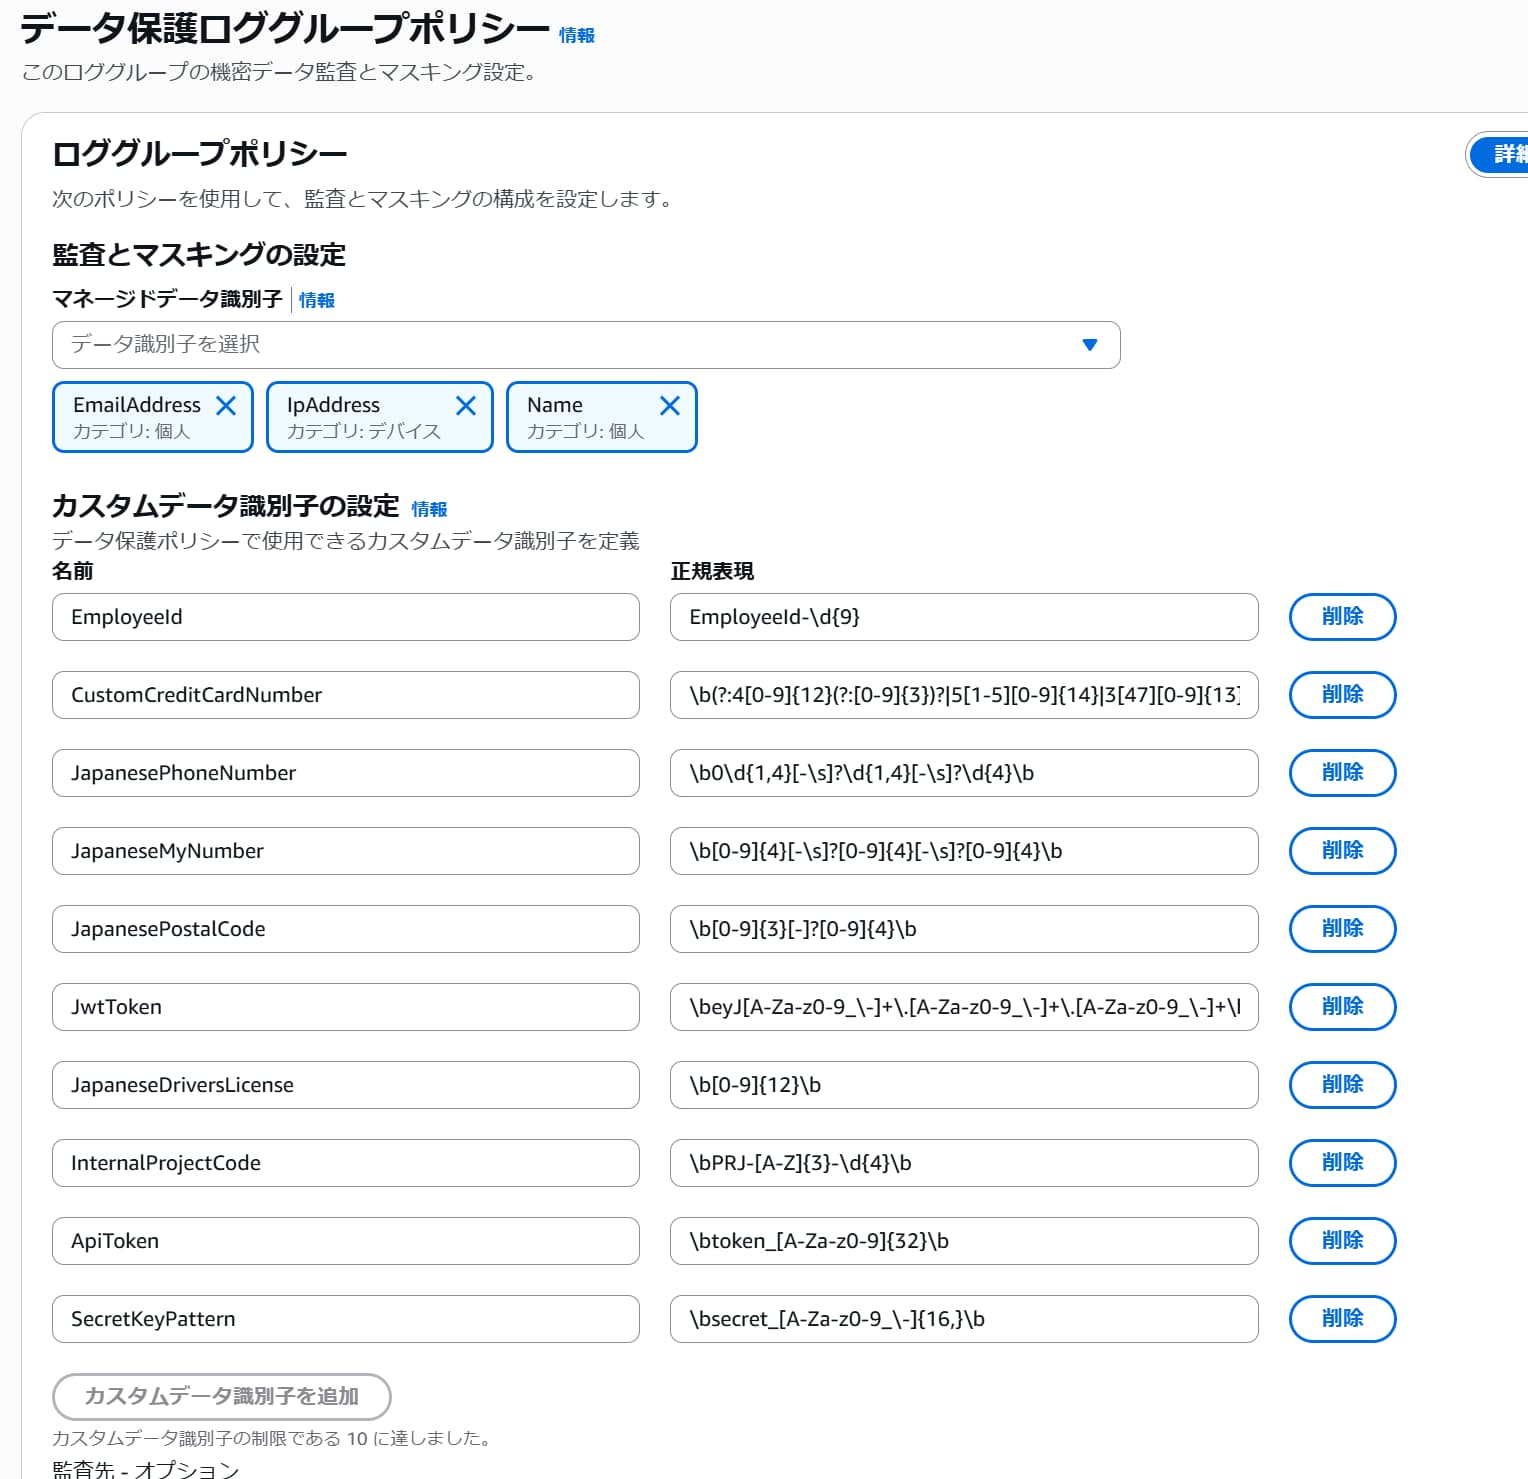Edit the ApiToken name field
Viewport: 1528px width, 1479px height.
(x=346, y=1241)
